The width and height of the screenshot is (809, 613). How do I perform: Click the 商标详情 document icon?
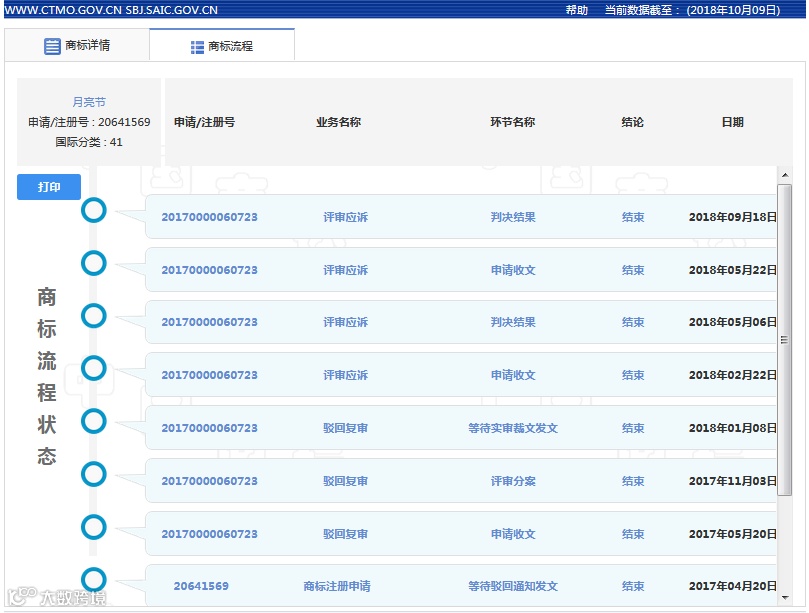52,46
